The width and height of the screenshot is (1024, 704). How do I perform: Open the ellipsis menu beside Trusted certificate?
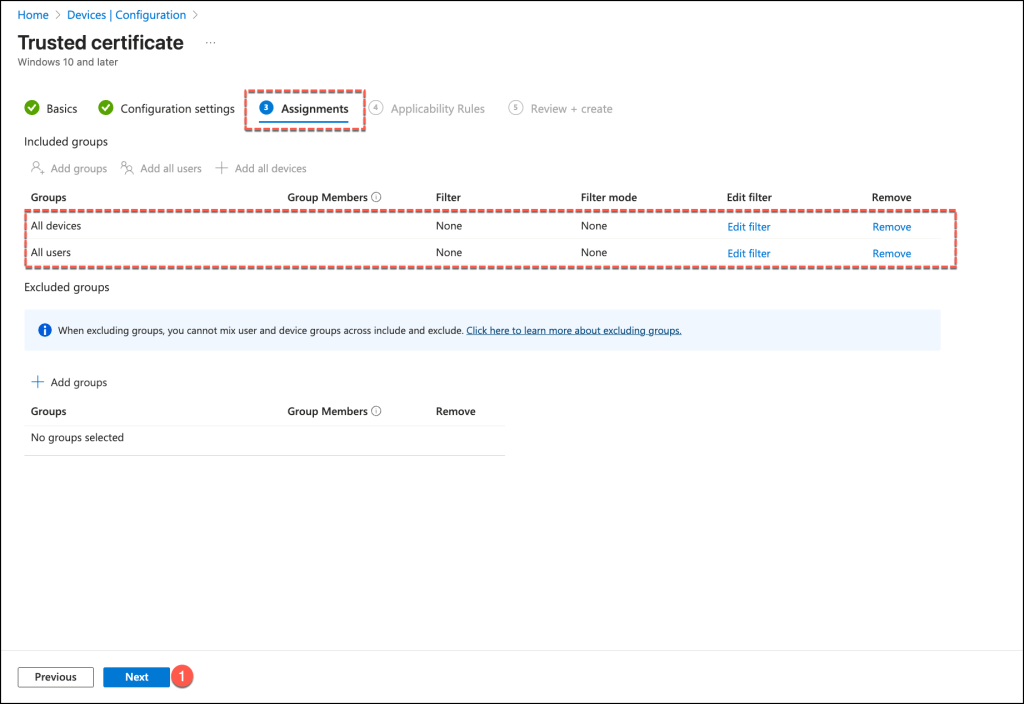[210, 43]
